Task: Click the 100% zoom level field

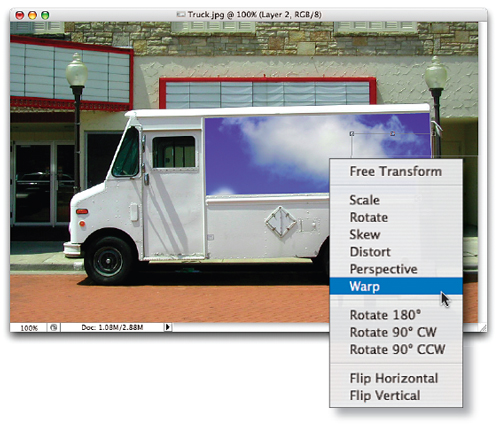Action: 29,328
